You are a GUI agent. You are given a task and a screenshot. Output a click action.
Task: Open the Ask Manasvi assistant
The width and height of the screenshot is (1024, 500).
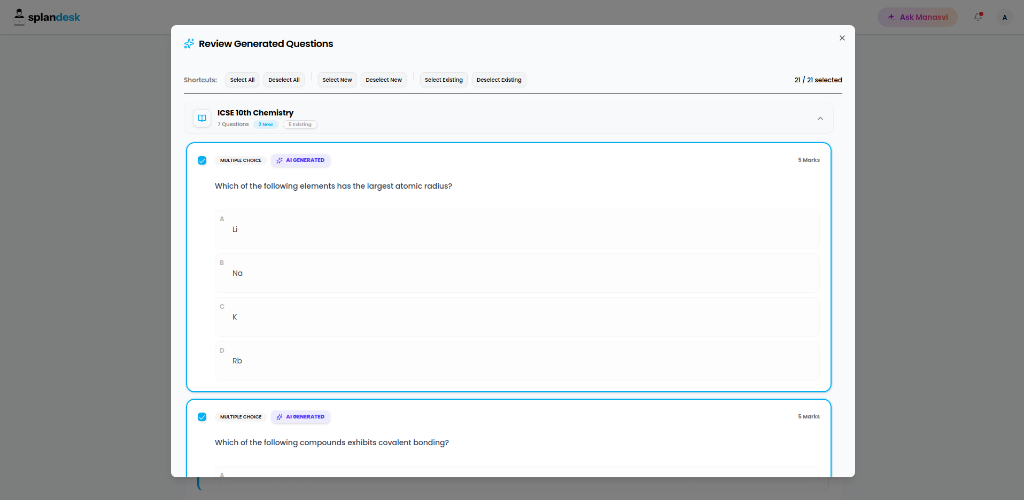918,17
